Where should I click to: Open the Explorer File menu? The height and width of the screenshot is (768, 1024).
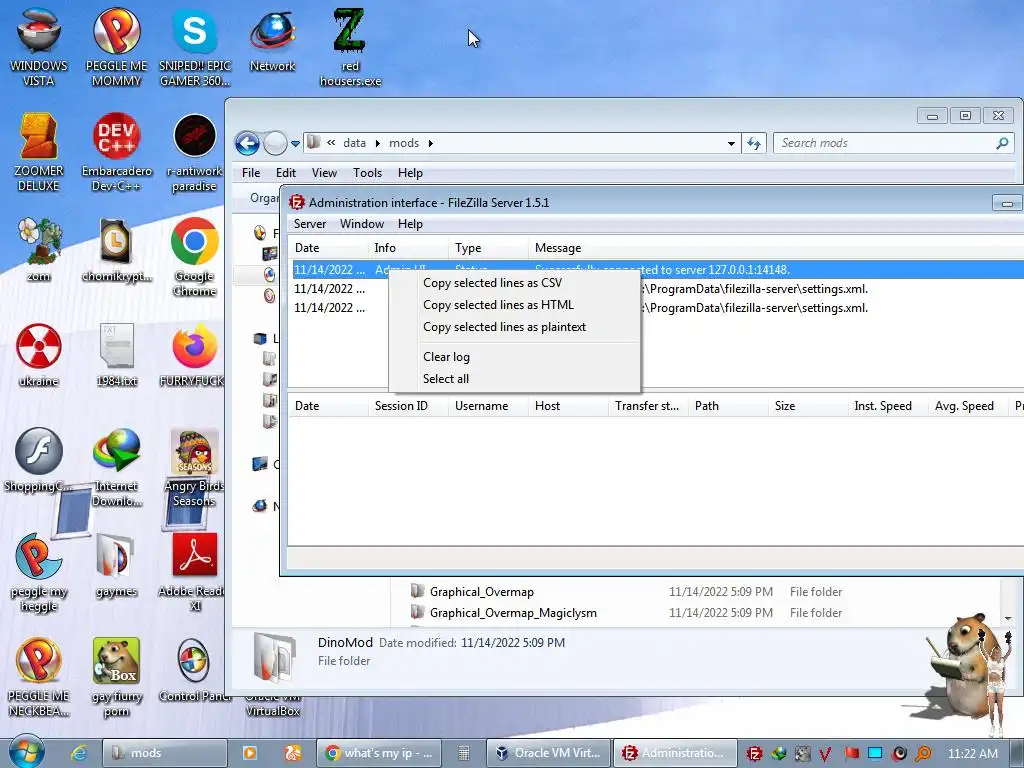(x=251, y=172)
